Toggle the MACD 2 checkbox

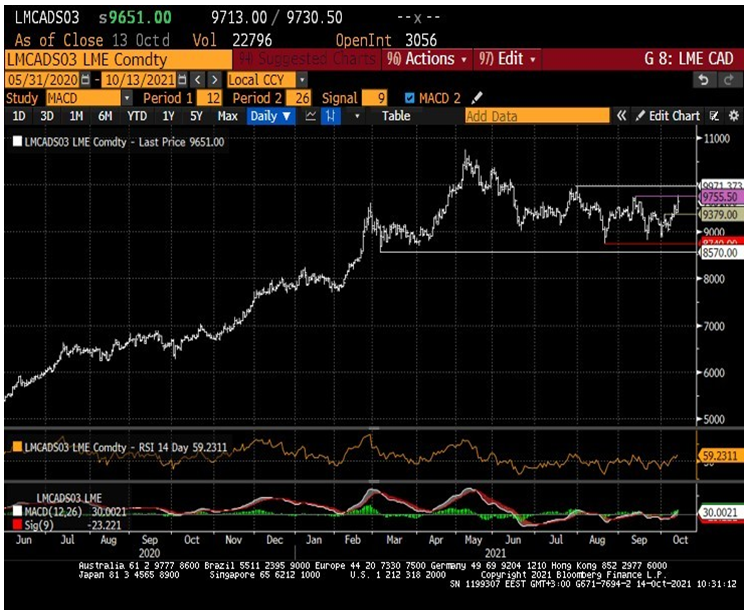(x=409, y=98)
